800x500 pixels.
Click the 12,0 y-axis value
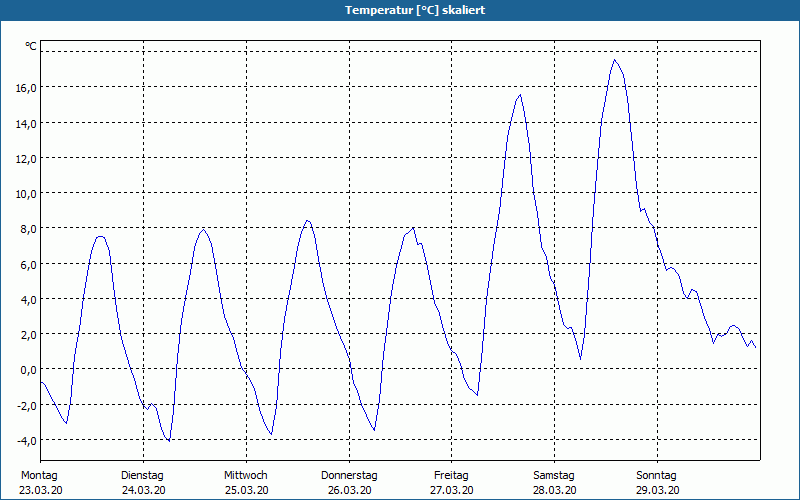26,159
